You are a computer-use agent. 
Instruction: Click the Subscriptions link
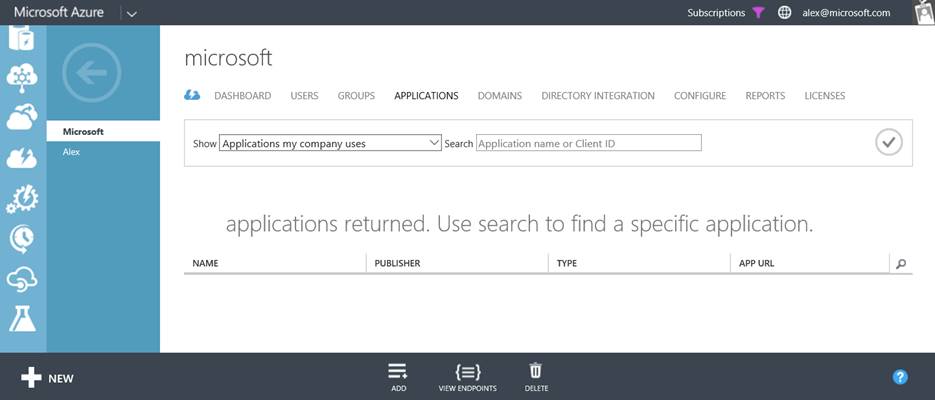point(716,13)
